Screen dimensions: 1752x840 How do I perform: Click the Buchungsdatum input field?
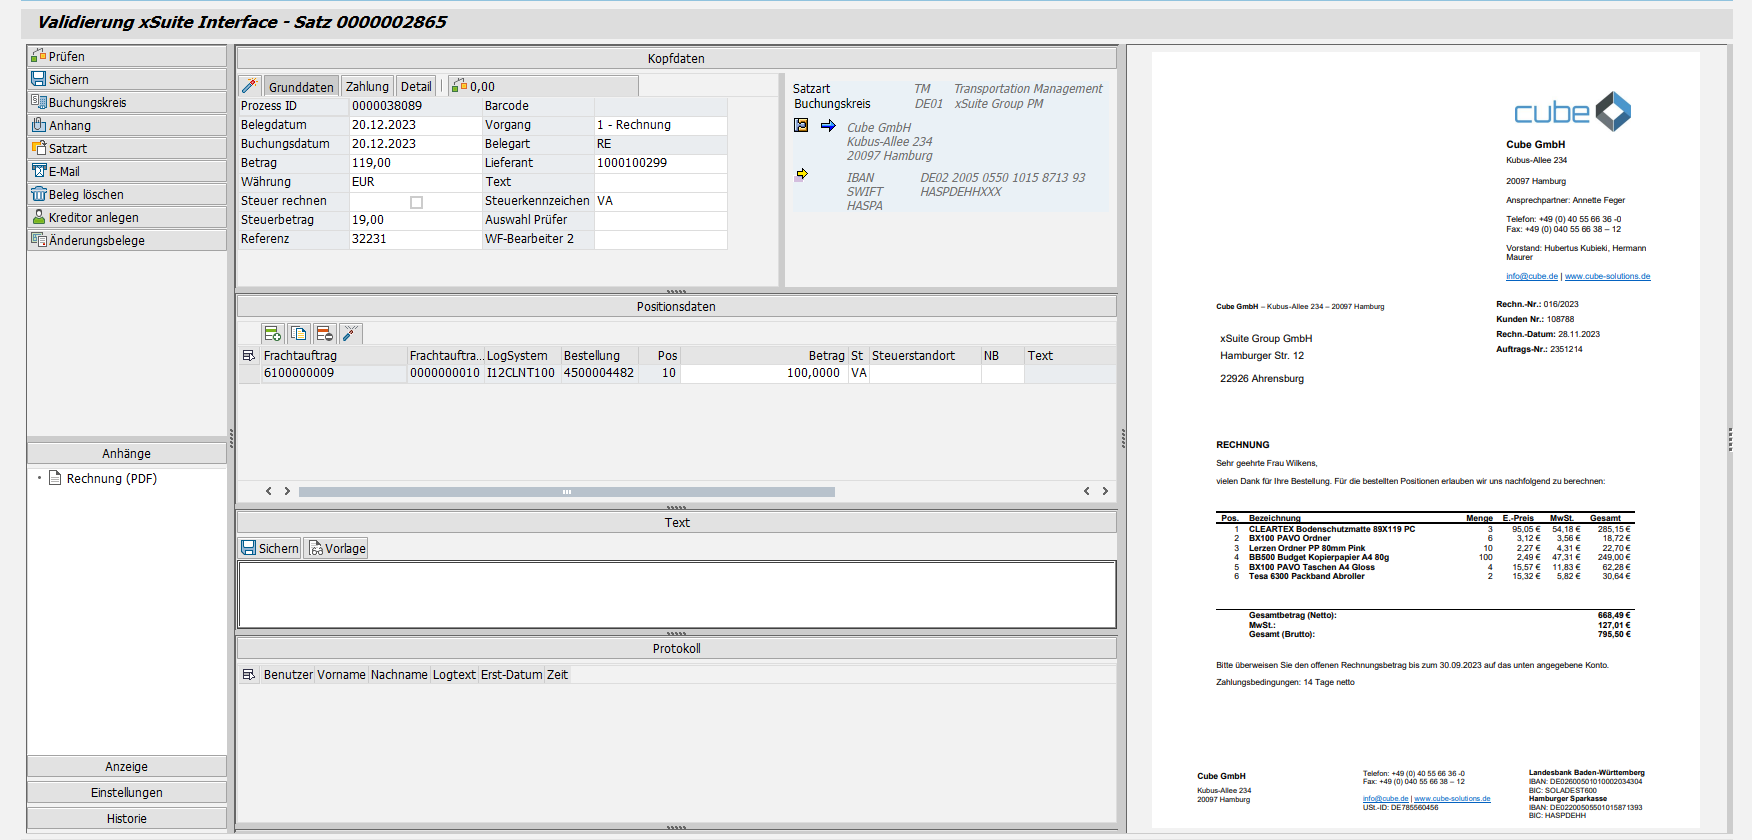[415, 144]
